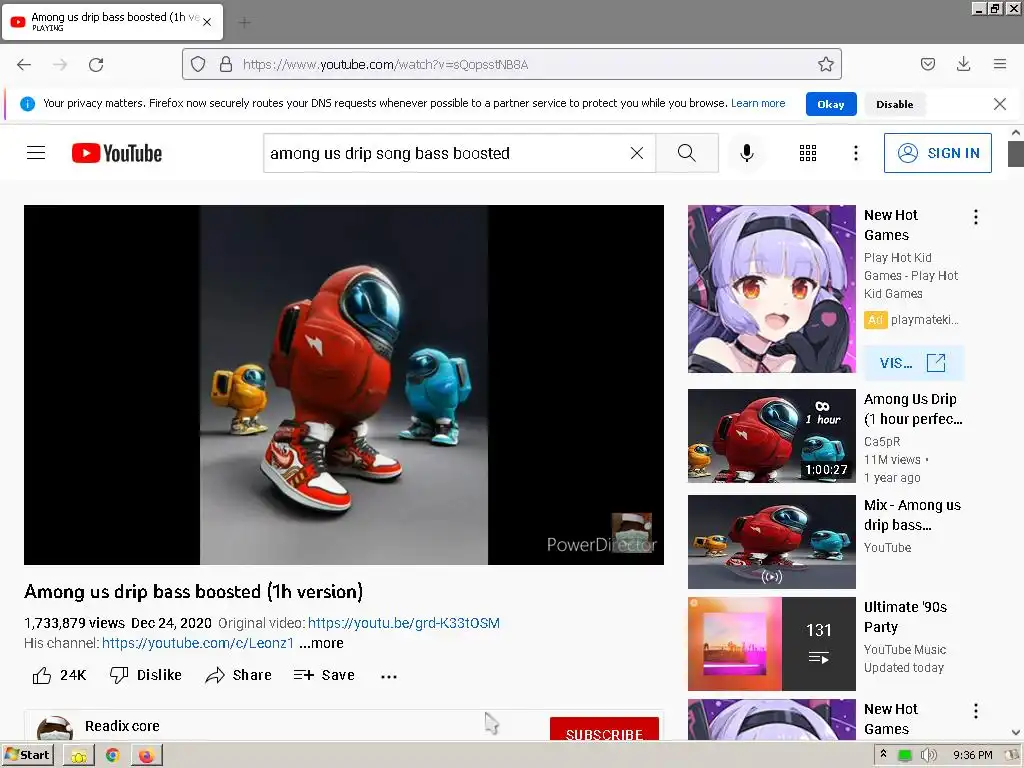
Task: Click the VIS... ad visit button
Action: coord(912,363)
